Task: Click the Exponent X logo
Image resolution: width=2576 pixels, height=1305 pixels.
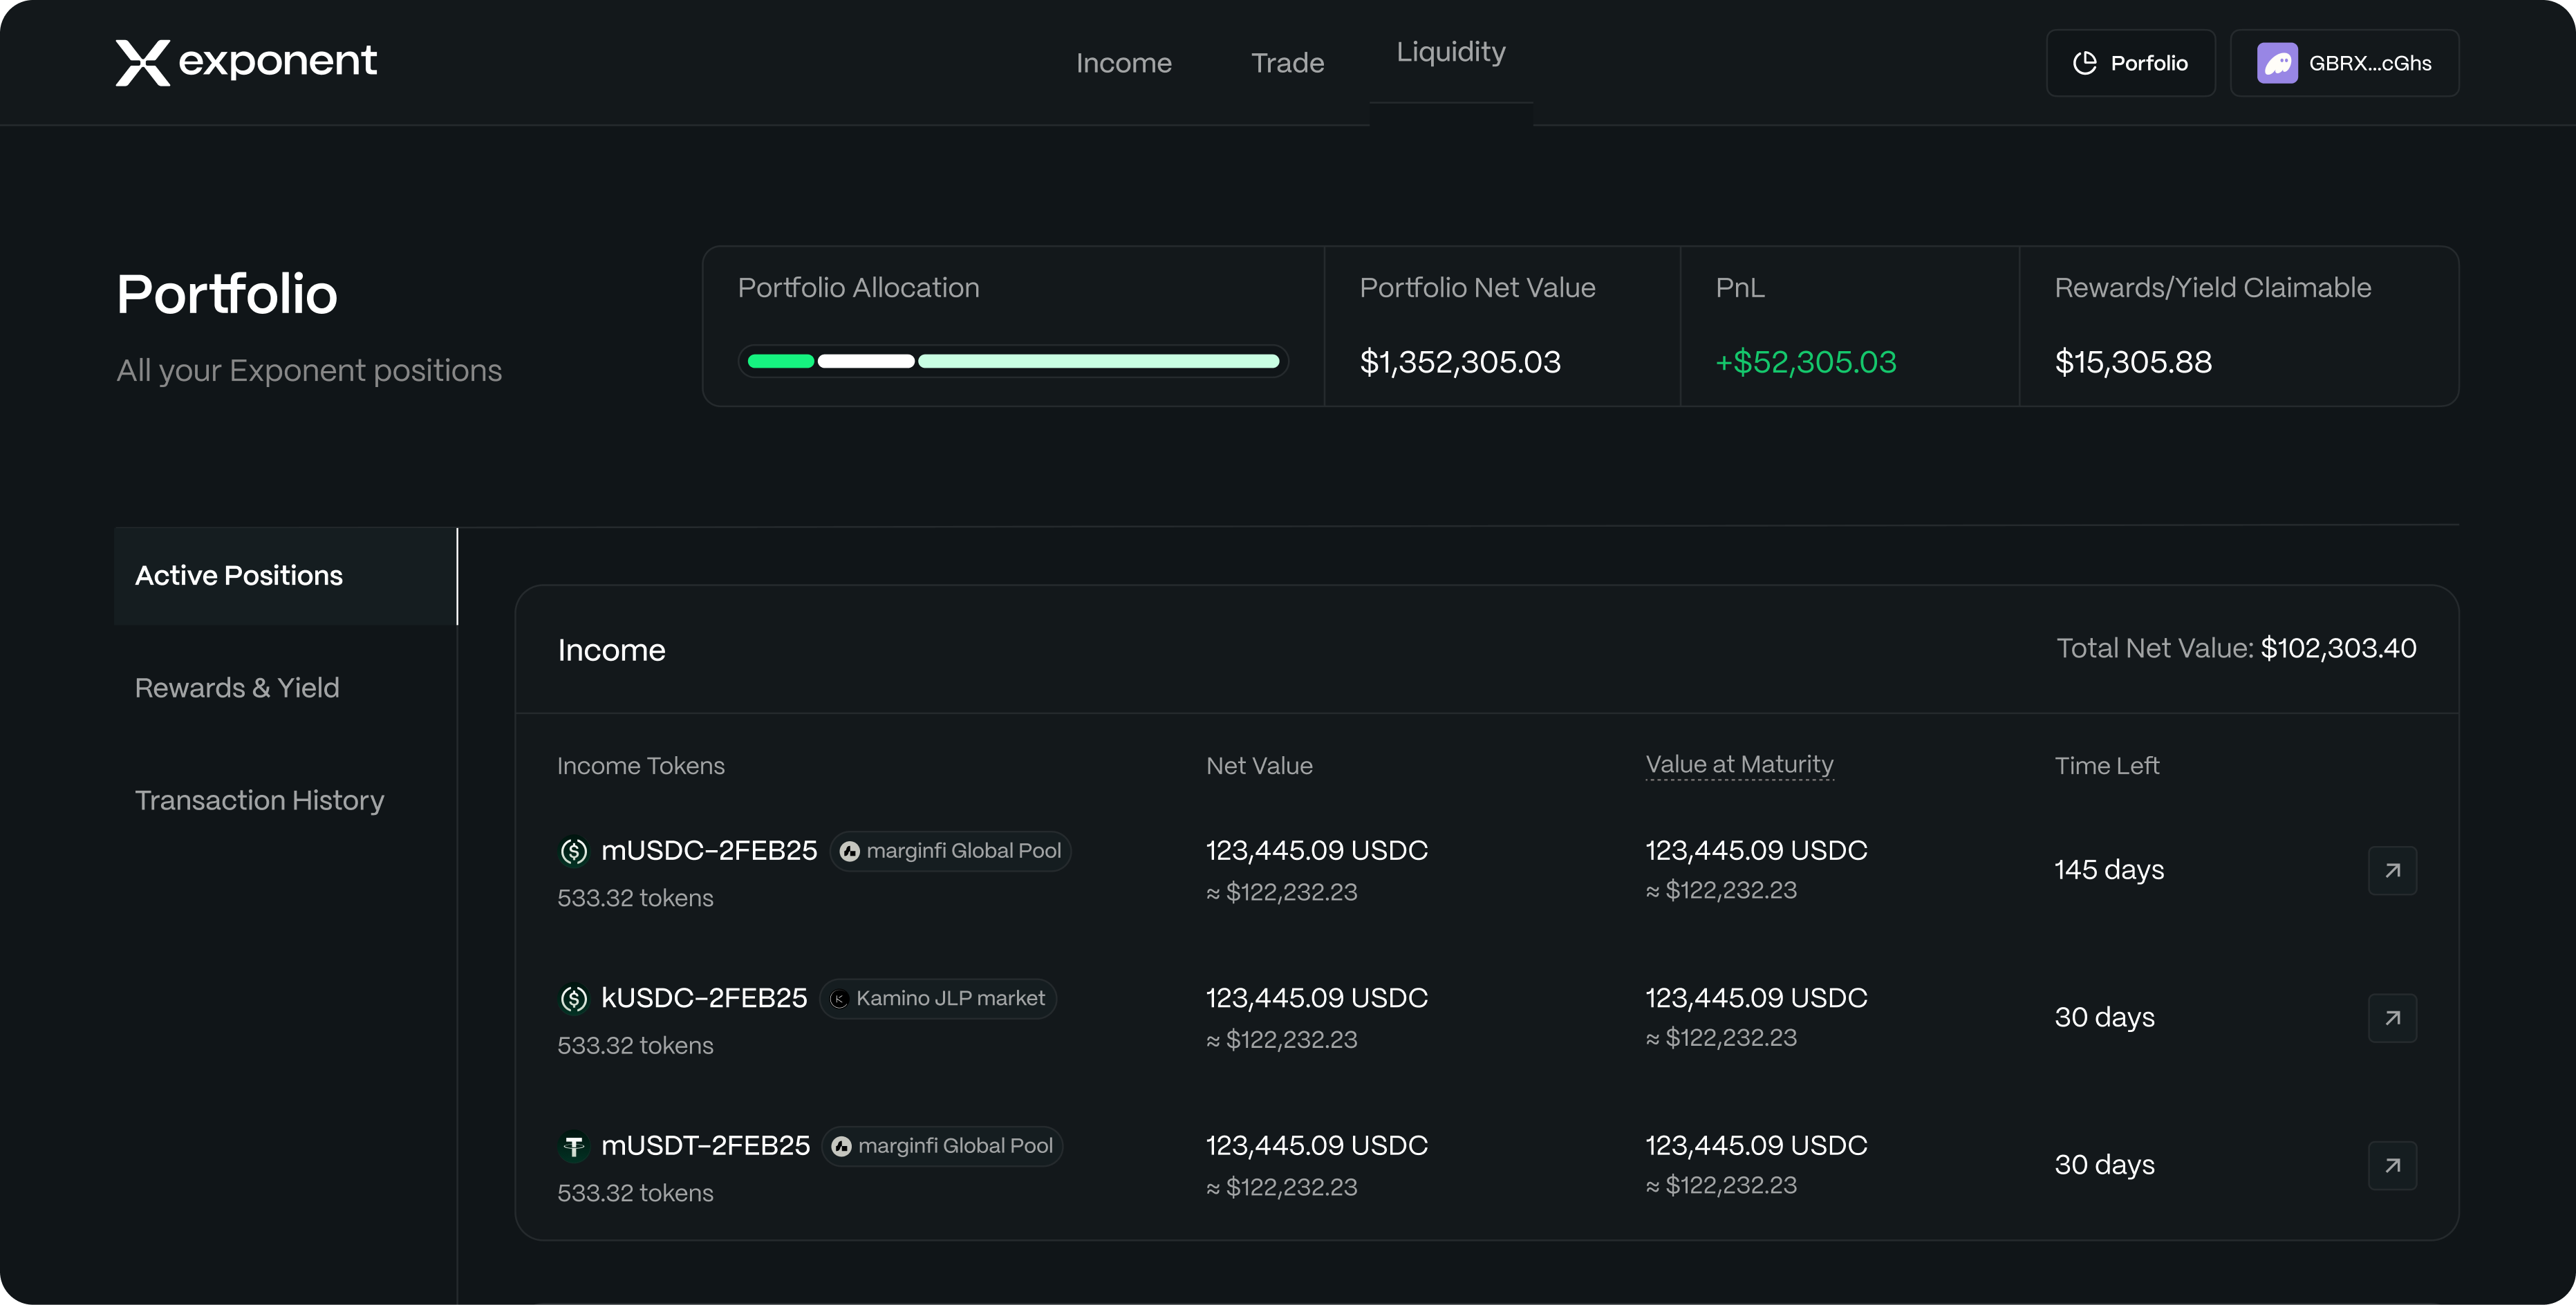Action: point(143,62)
